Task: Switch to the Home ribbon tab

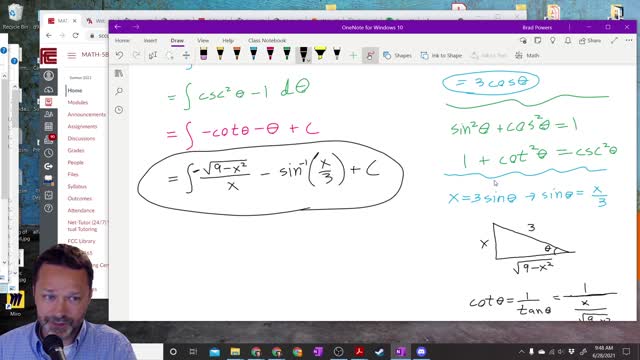Action: [122, 40]
